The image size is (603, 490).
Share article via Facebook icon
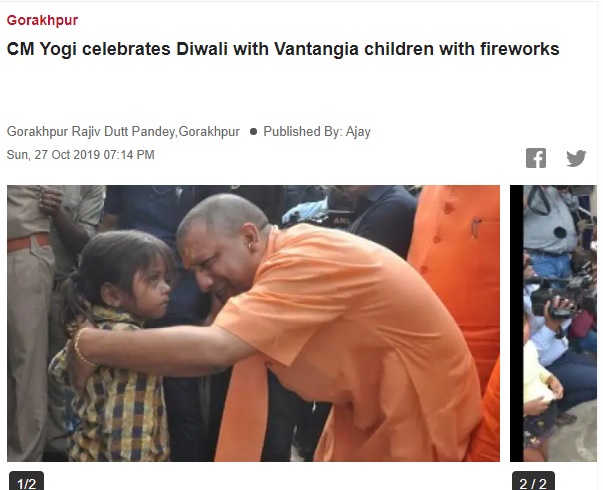pyautogui.click(x=536, y=158)
